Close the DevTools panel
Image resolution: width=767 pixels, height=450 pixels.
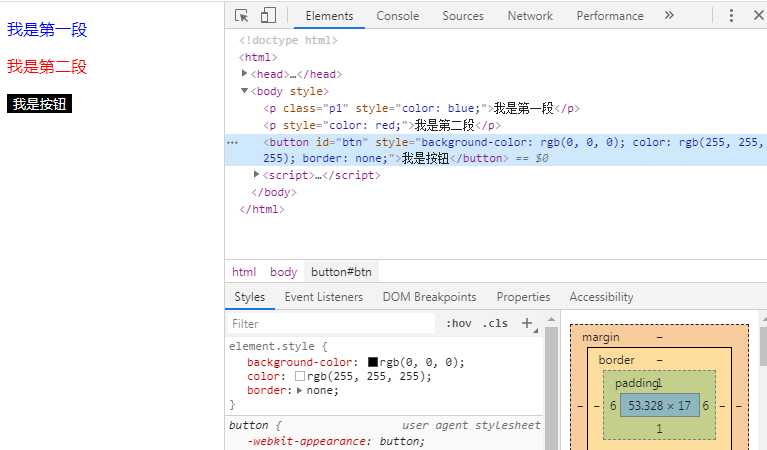[759, 16]
